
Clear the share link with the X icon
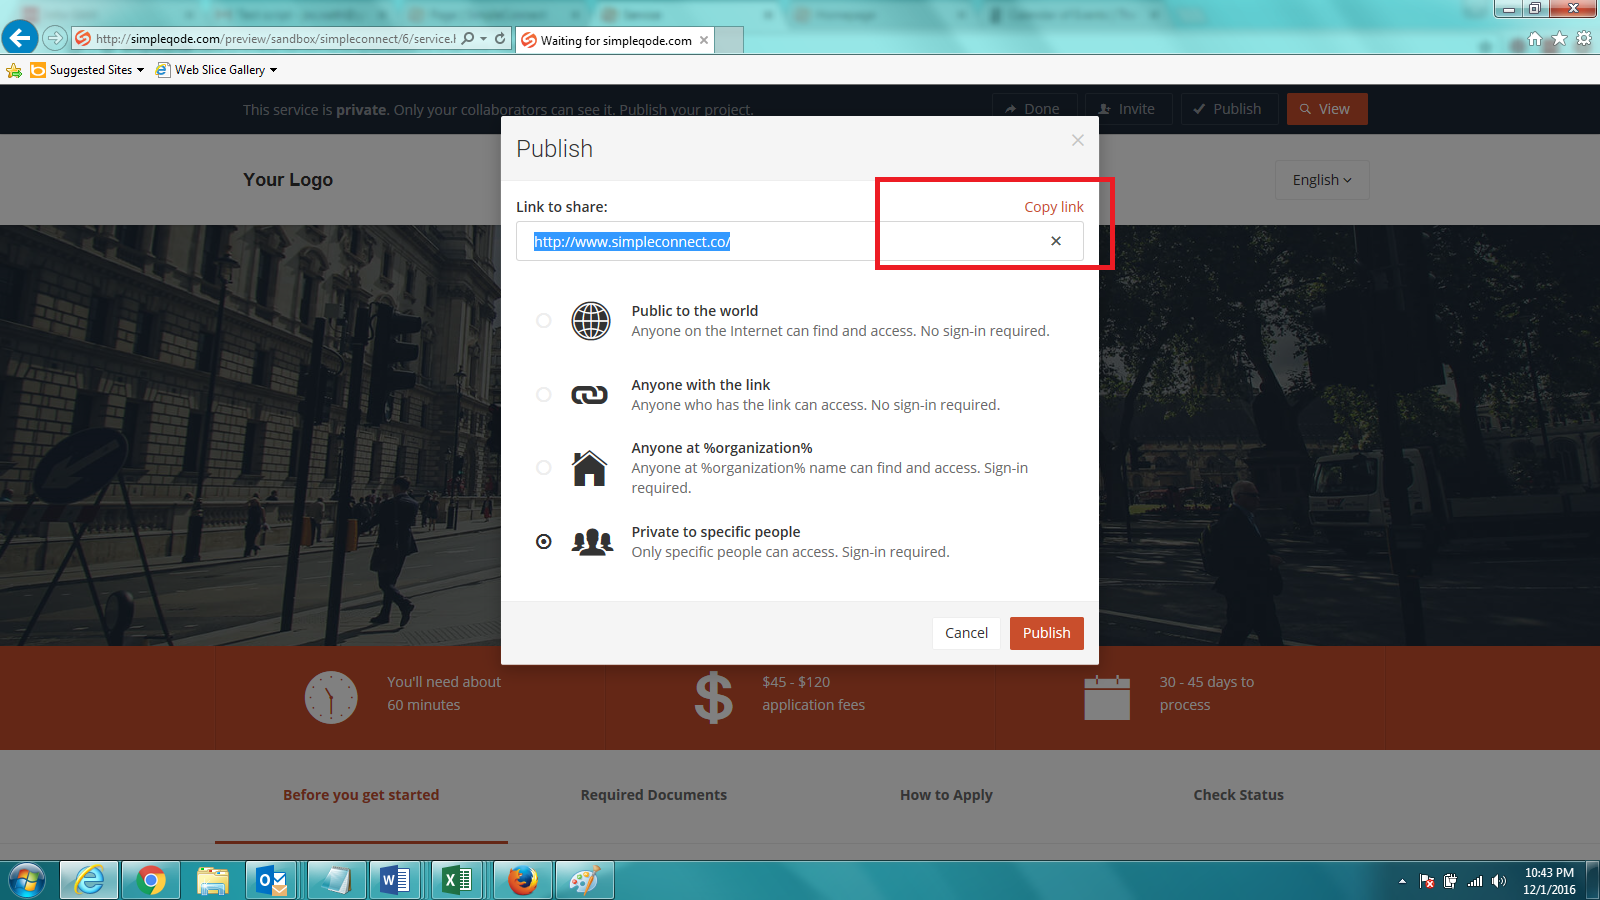(1056, 241)
